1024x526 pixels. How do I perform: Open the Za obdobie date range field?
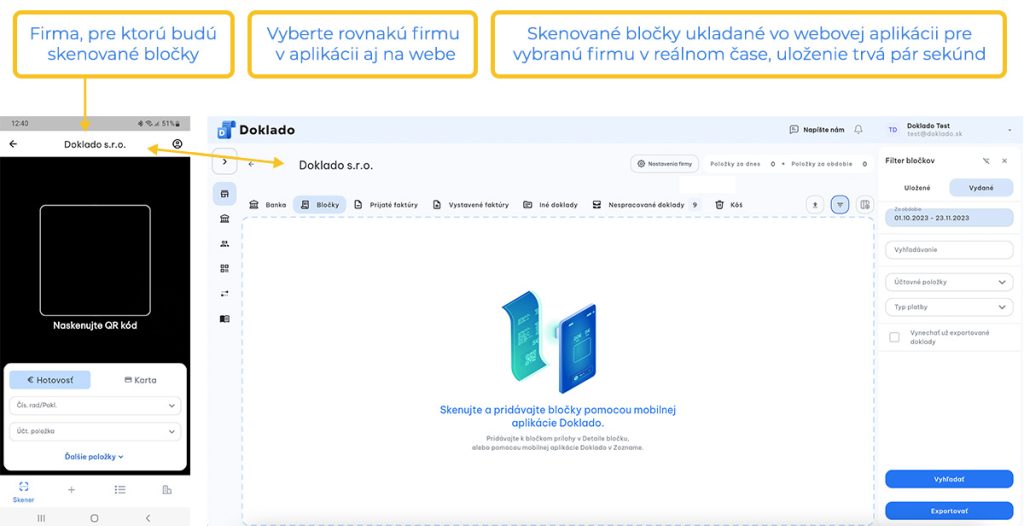coord(950,217)
